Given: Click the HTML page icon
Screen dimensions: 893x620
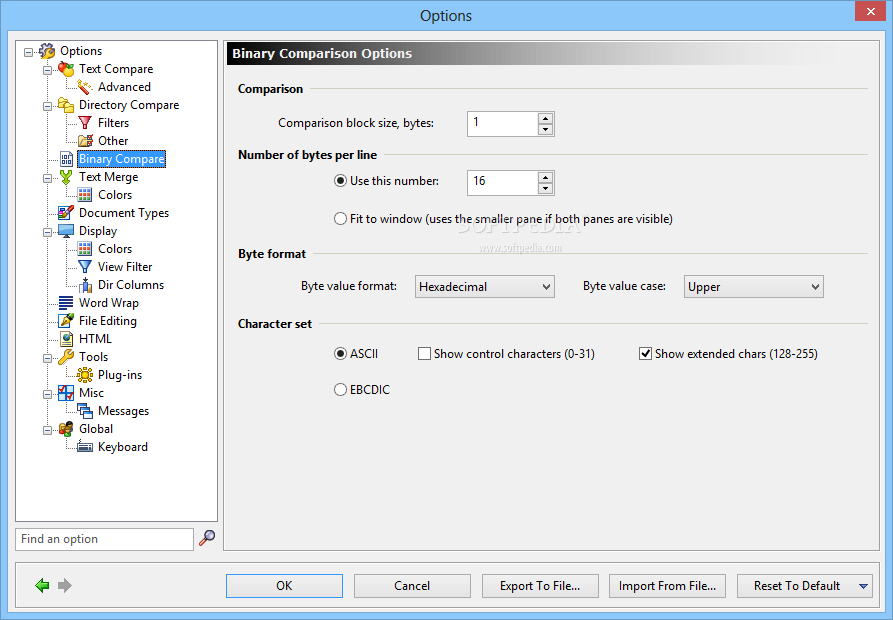Looking at the screenshot, I should point(66,339).
